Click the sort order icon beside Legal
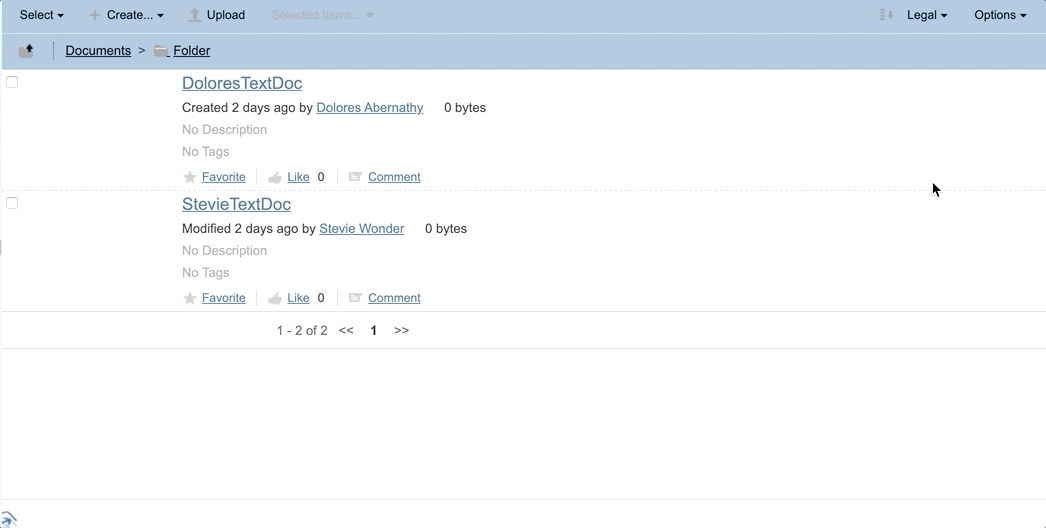The image size is (1046, 528). (x=886, y=15)
